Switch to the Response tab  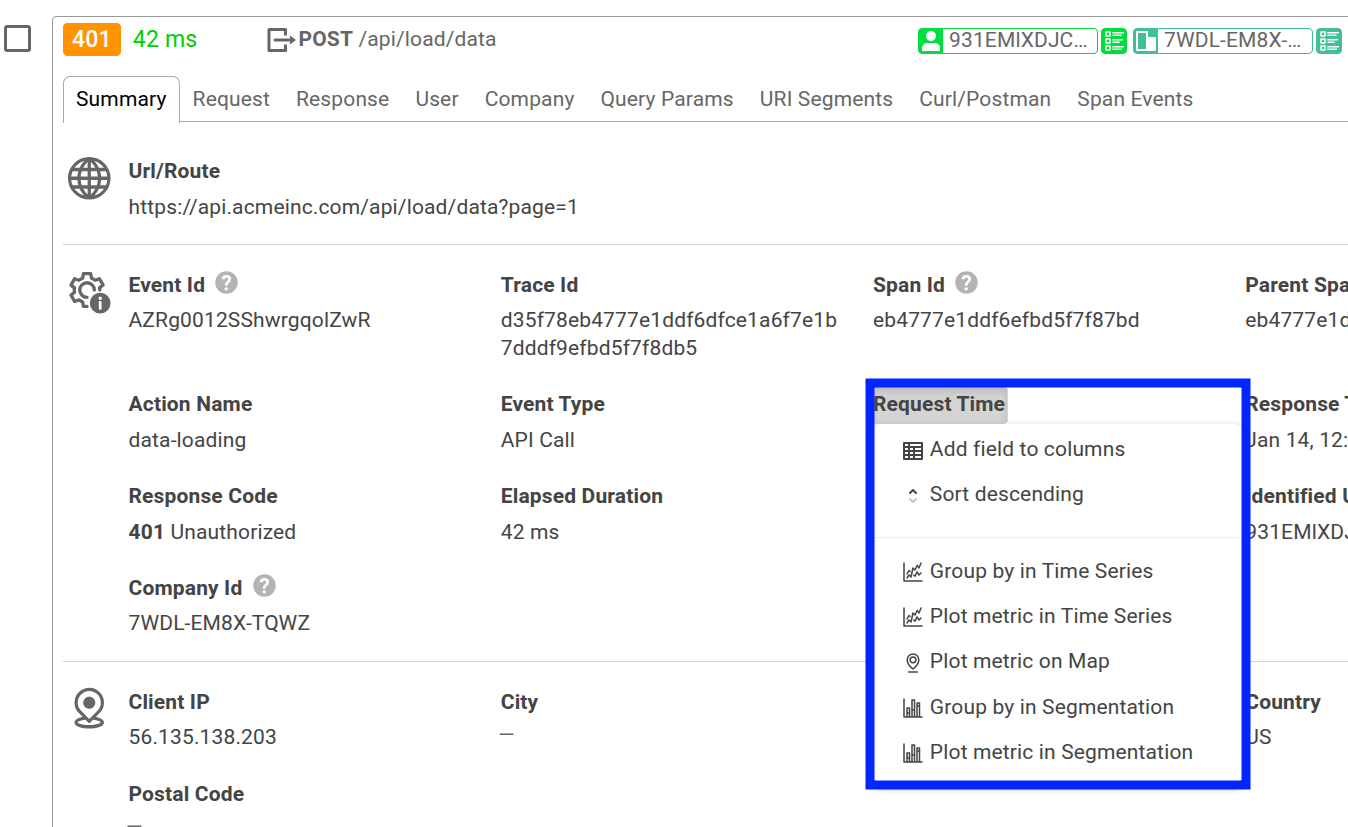pos(342,98)
